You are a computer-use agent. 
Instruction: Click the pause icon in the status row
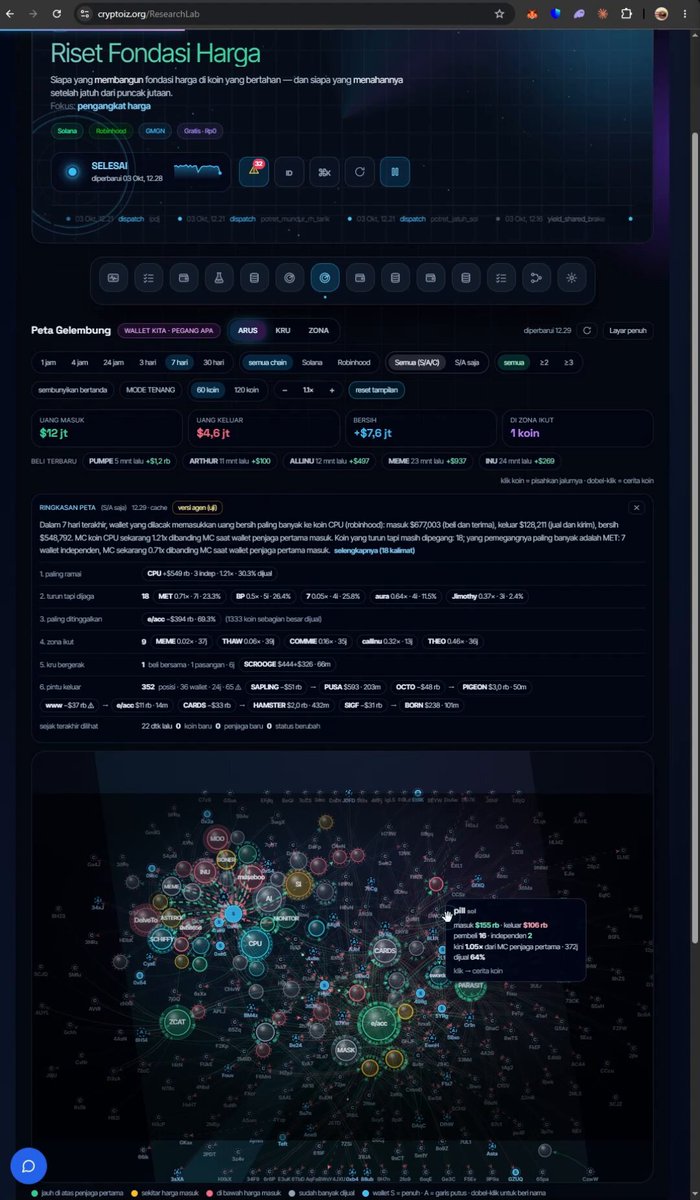[x=395, y=172]
